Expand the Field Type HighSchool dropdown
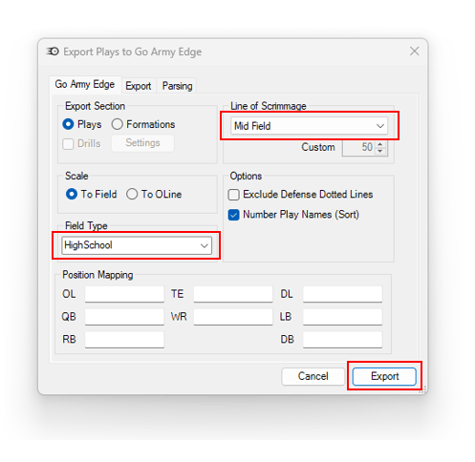This screenshot has height=462, width=475. [x=137, y=246]
